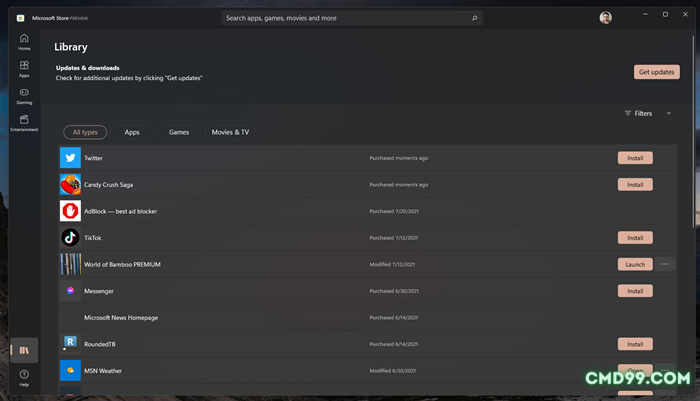Go to the Home sidebar section
700x401 pixels.
[24, 42]
